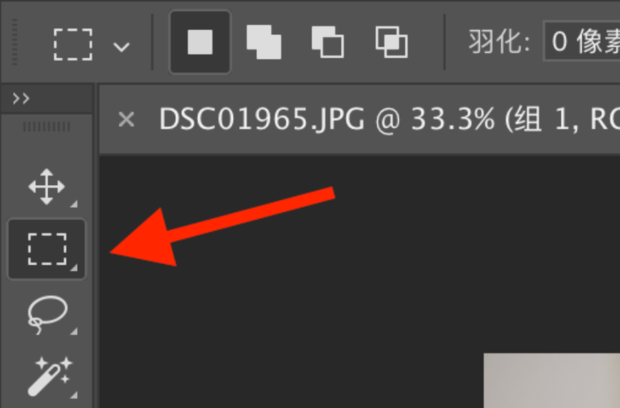Viewport: 620px width, 408px height.
Task: Open the tool preset picker chevron
Action: 121,47
